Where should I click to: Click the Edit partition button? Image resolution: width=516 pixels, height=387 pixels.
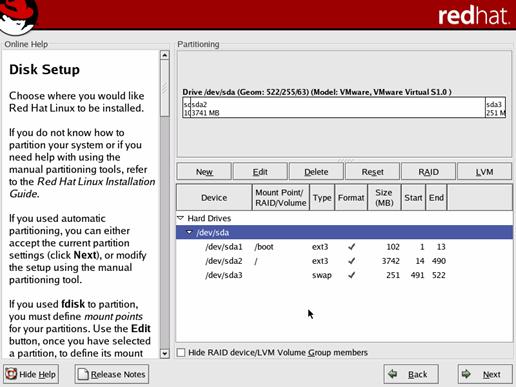(260, 172)
